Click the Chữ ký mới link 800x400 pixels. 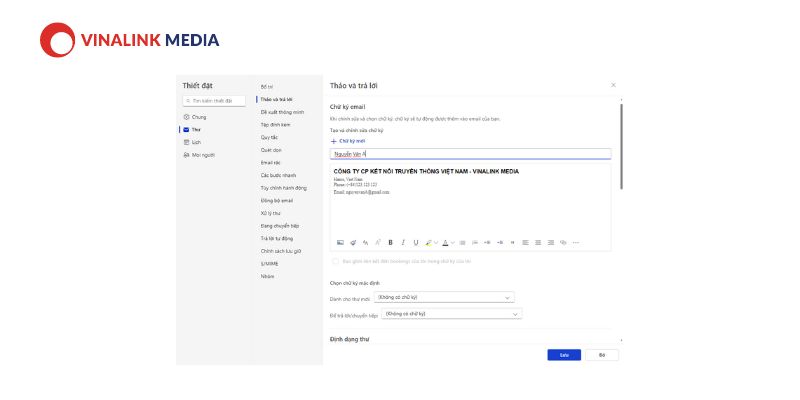[352, 141]
